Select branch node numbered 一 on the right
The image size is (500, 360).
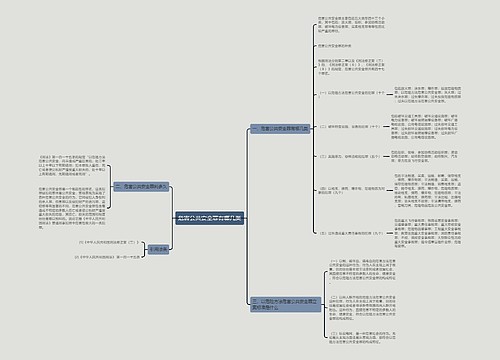click(x=280, y=129)
